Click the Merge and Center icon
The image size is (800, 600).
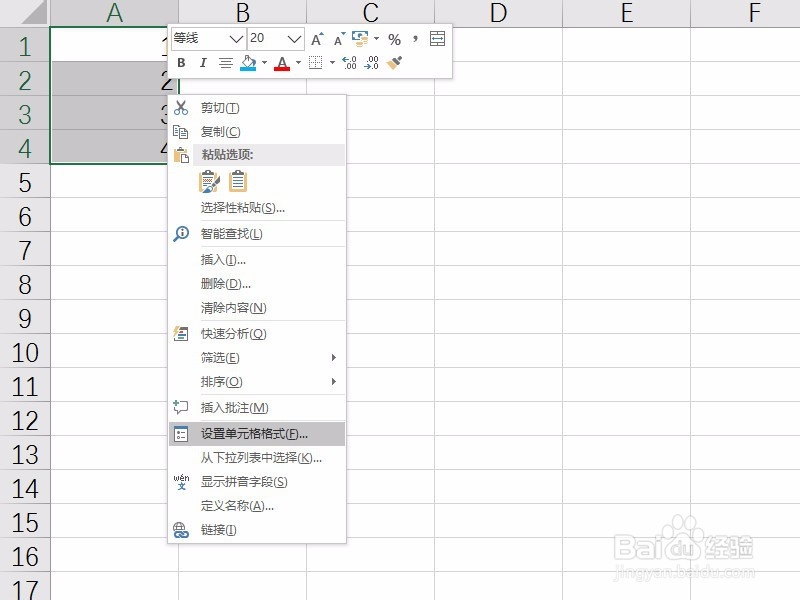click(x=437, y=39)
